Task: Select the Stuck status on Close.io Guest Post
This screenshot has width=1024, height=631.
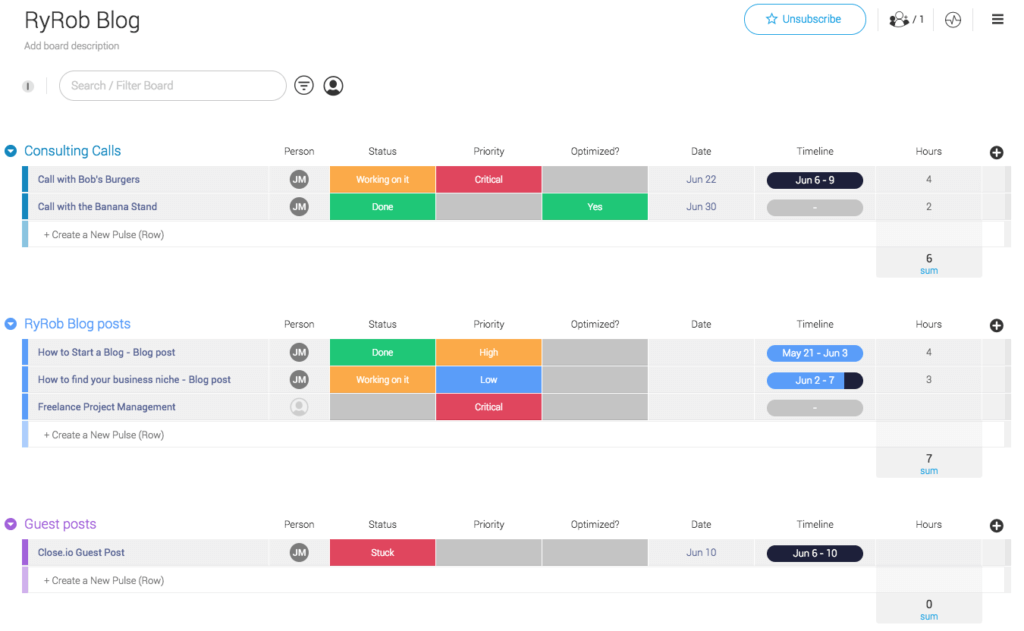Action: 382,552
